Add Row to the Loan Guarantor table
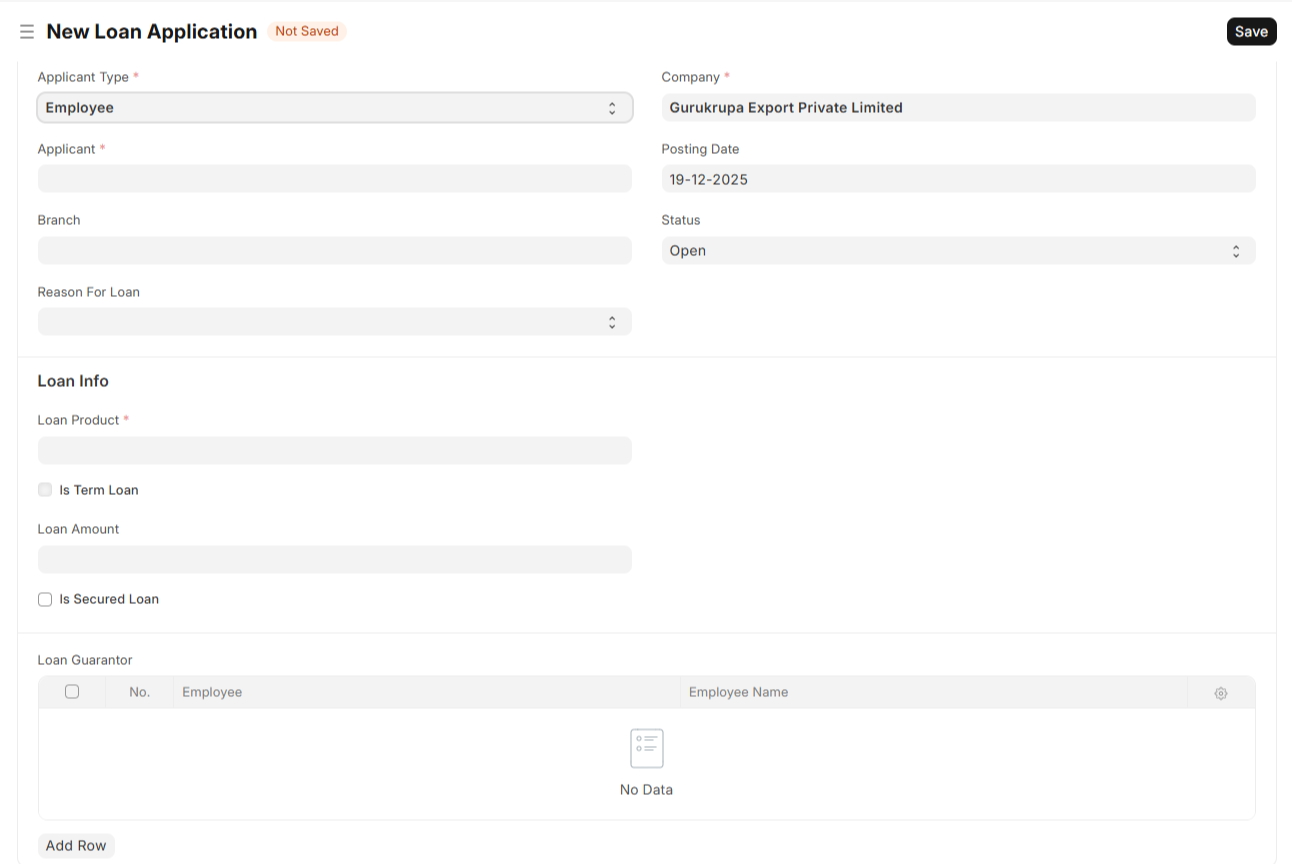 76,846
